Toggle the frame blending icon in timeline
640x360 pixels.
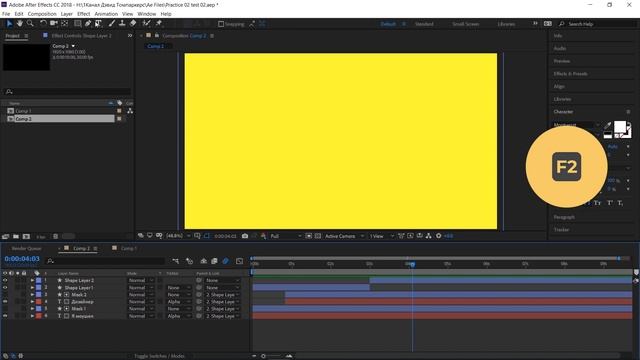[214, 261]
